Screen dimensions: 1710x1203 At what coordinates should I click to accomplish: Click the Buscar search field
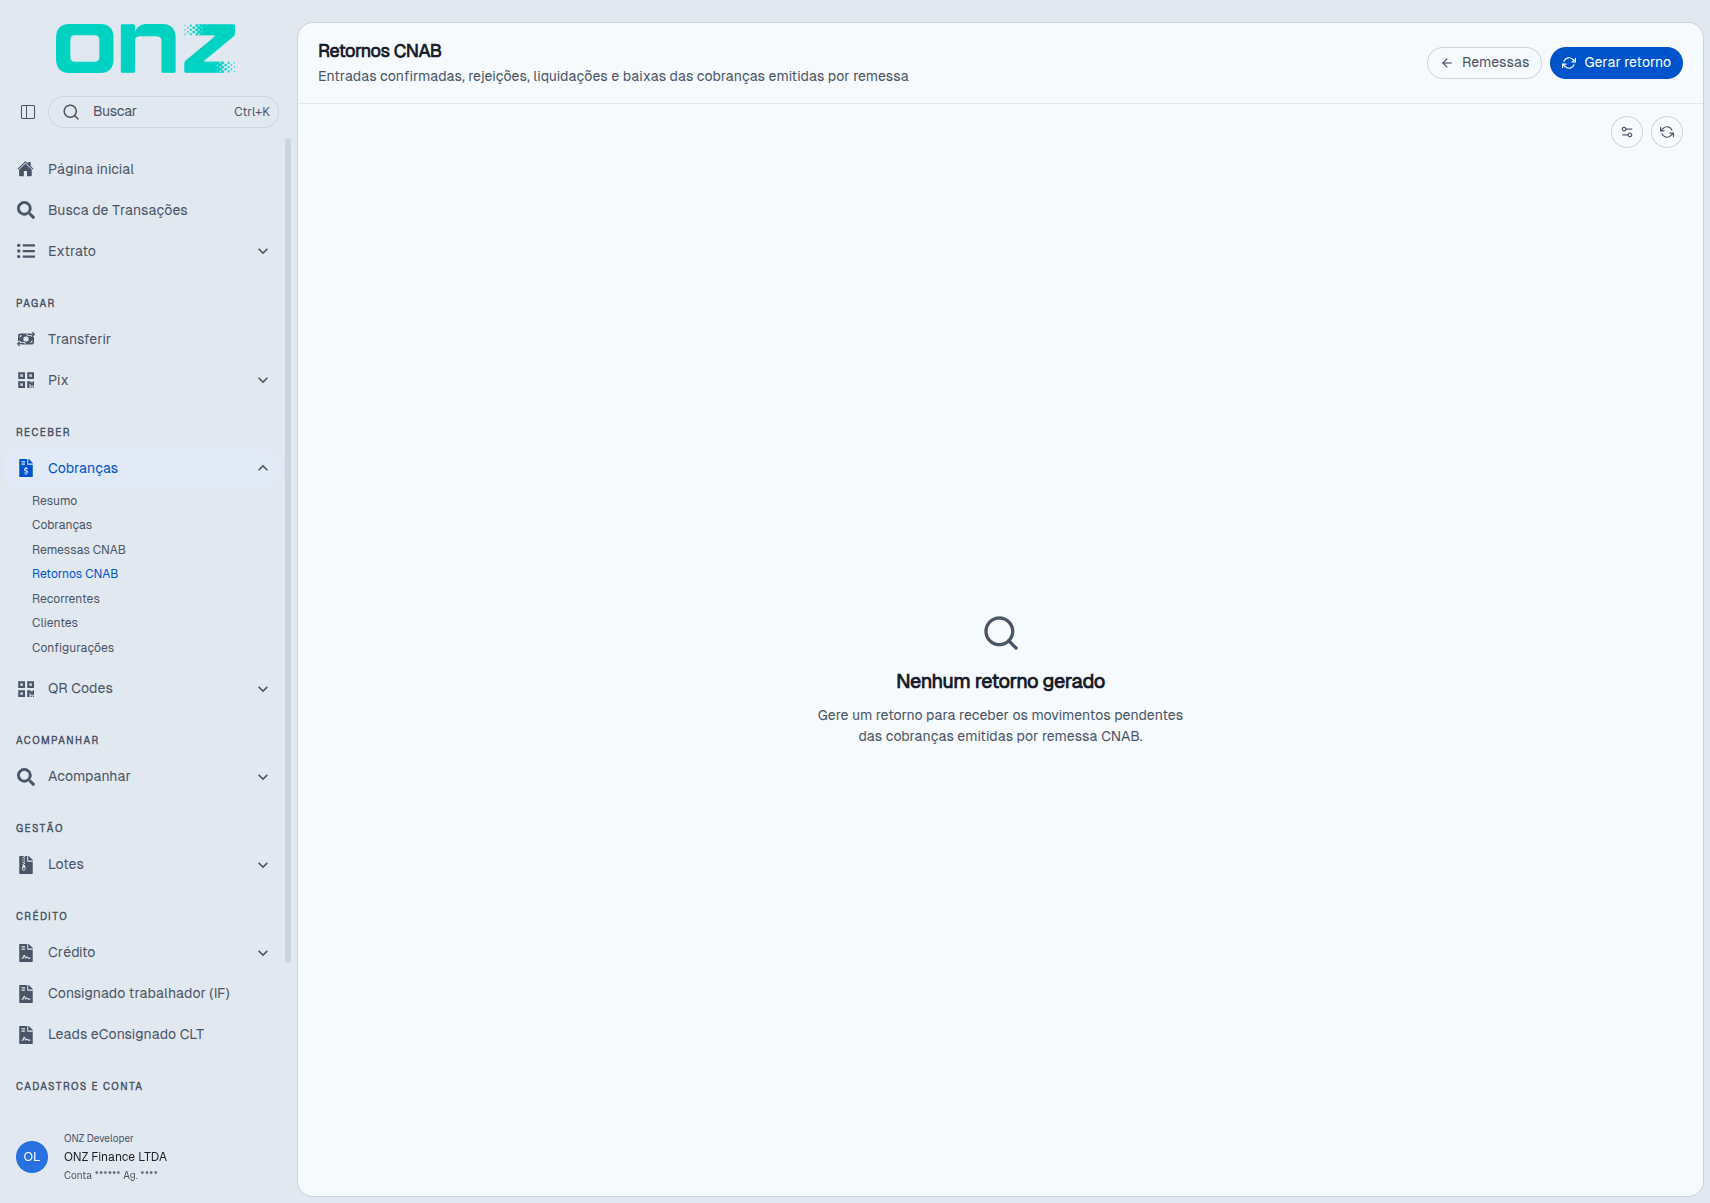163,112
